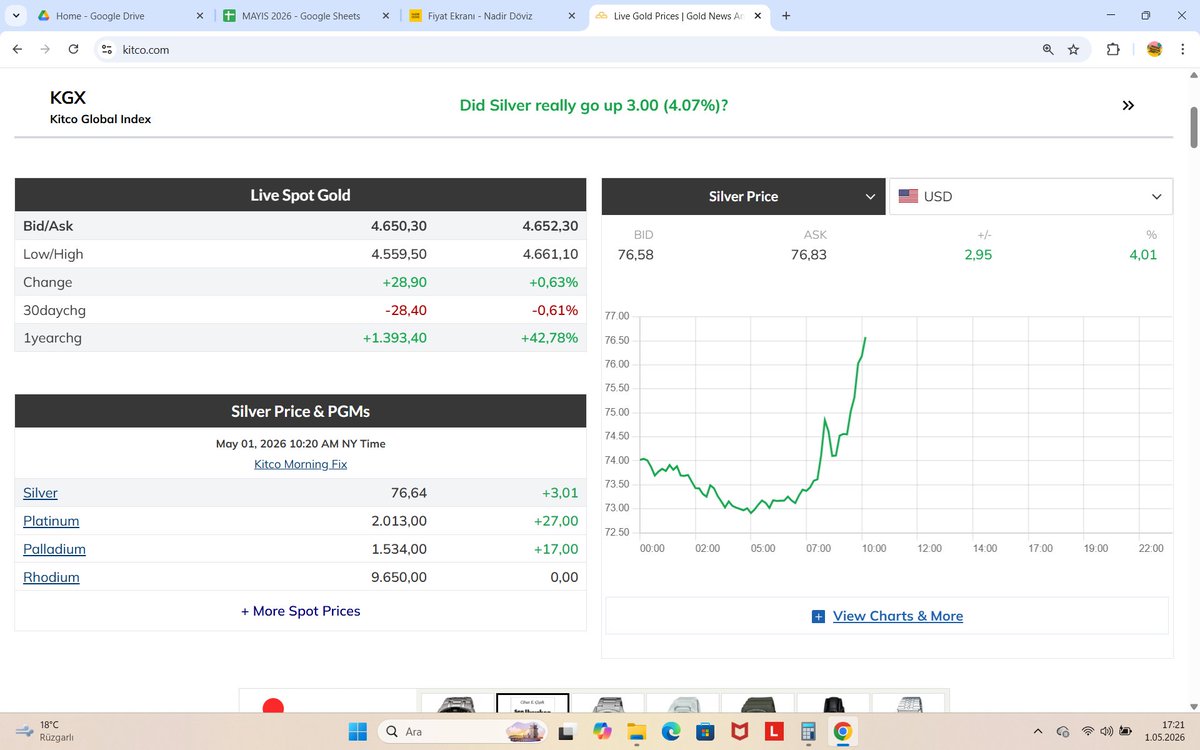Open a new browser tab
Image resolution: width=1200 pixels, height=750 pixels.
(x=786, y=16)
